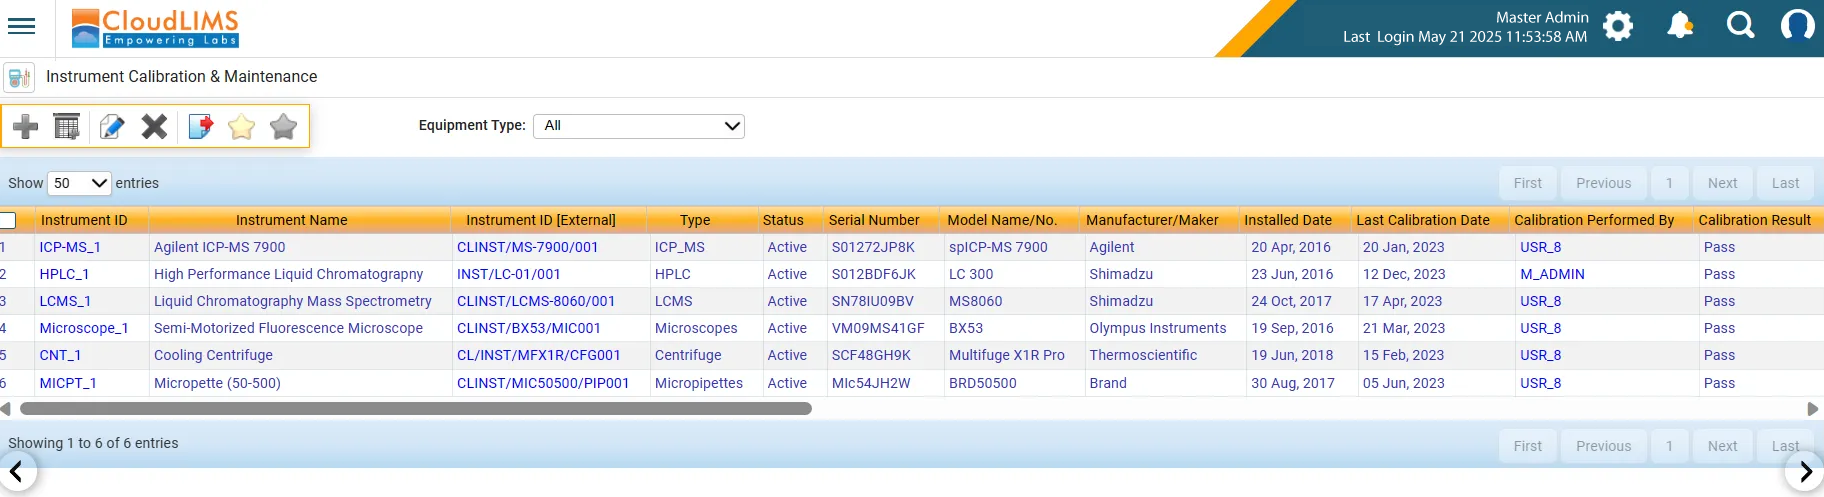This screenshot has width=1824, height=497.
Task: Open the Equipment Type dropdown
Action: (x=639, y=126)
